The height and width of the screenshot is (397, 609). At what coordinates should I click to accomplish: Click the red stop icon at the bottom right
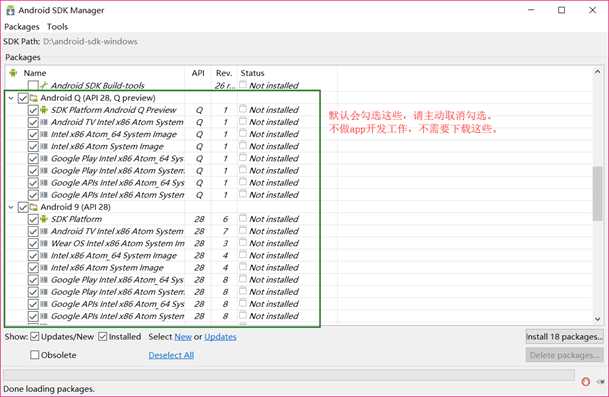586,381
